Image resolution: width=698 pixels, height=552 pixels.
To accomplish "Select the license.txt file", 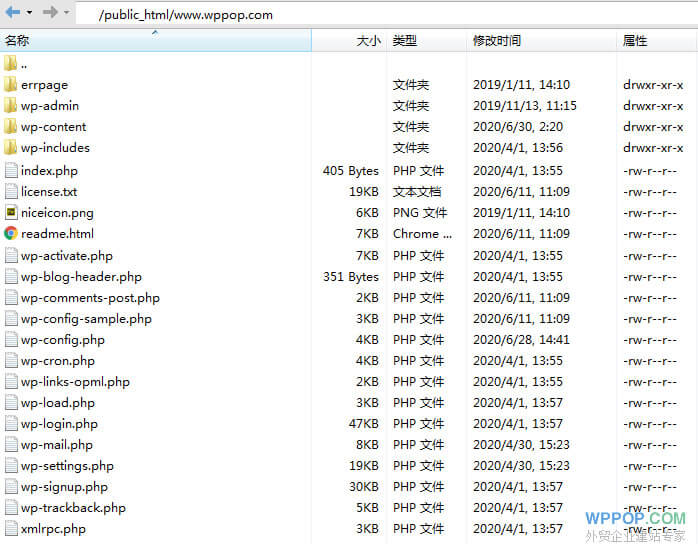I will tap(49, 191).
